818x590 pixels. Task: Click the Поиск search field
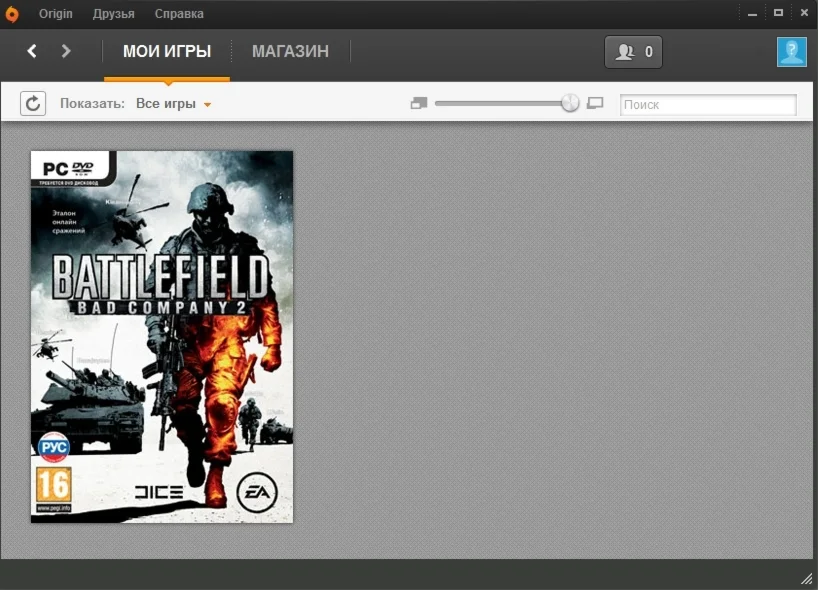coord(708,103)
